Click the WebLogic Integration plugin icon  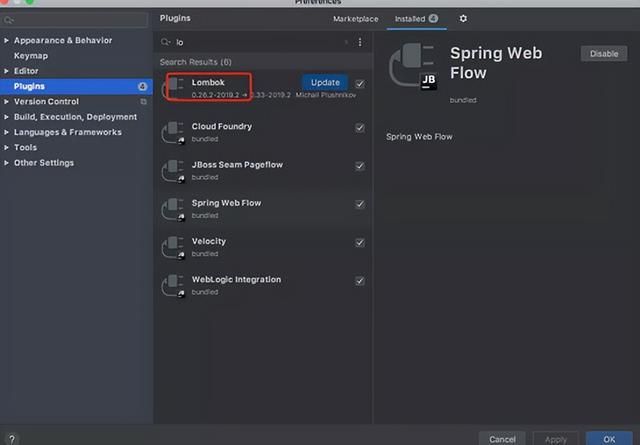point(175,285)
